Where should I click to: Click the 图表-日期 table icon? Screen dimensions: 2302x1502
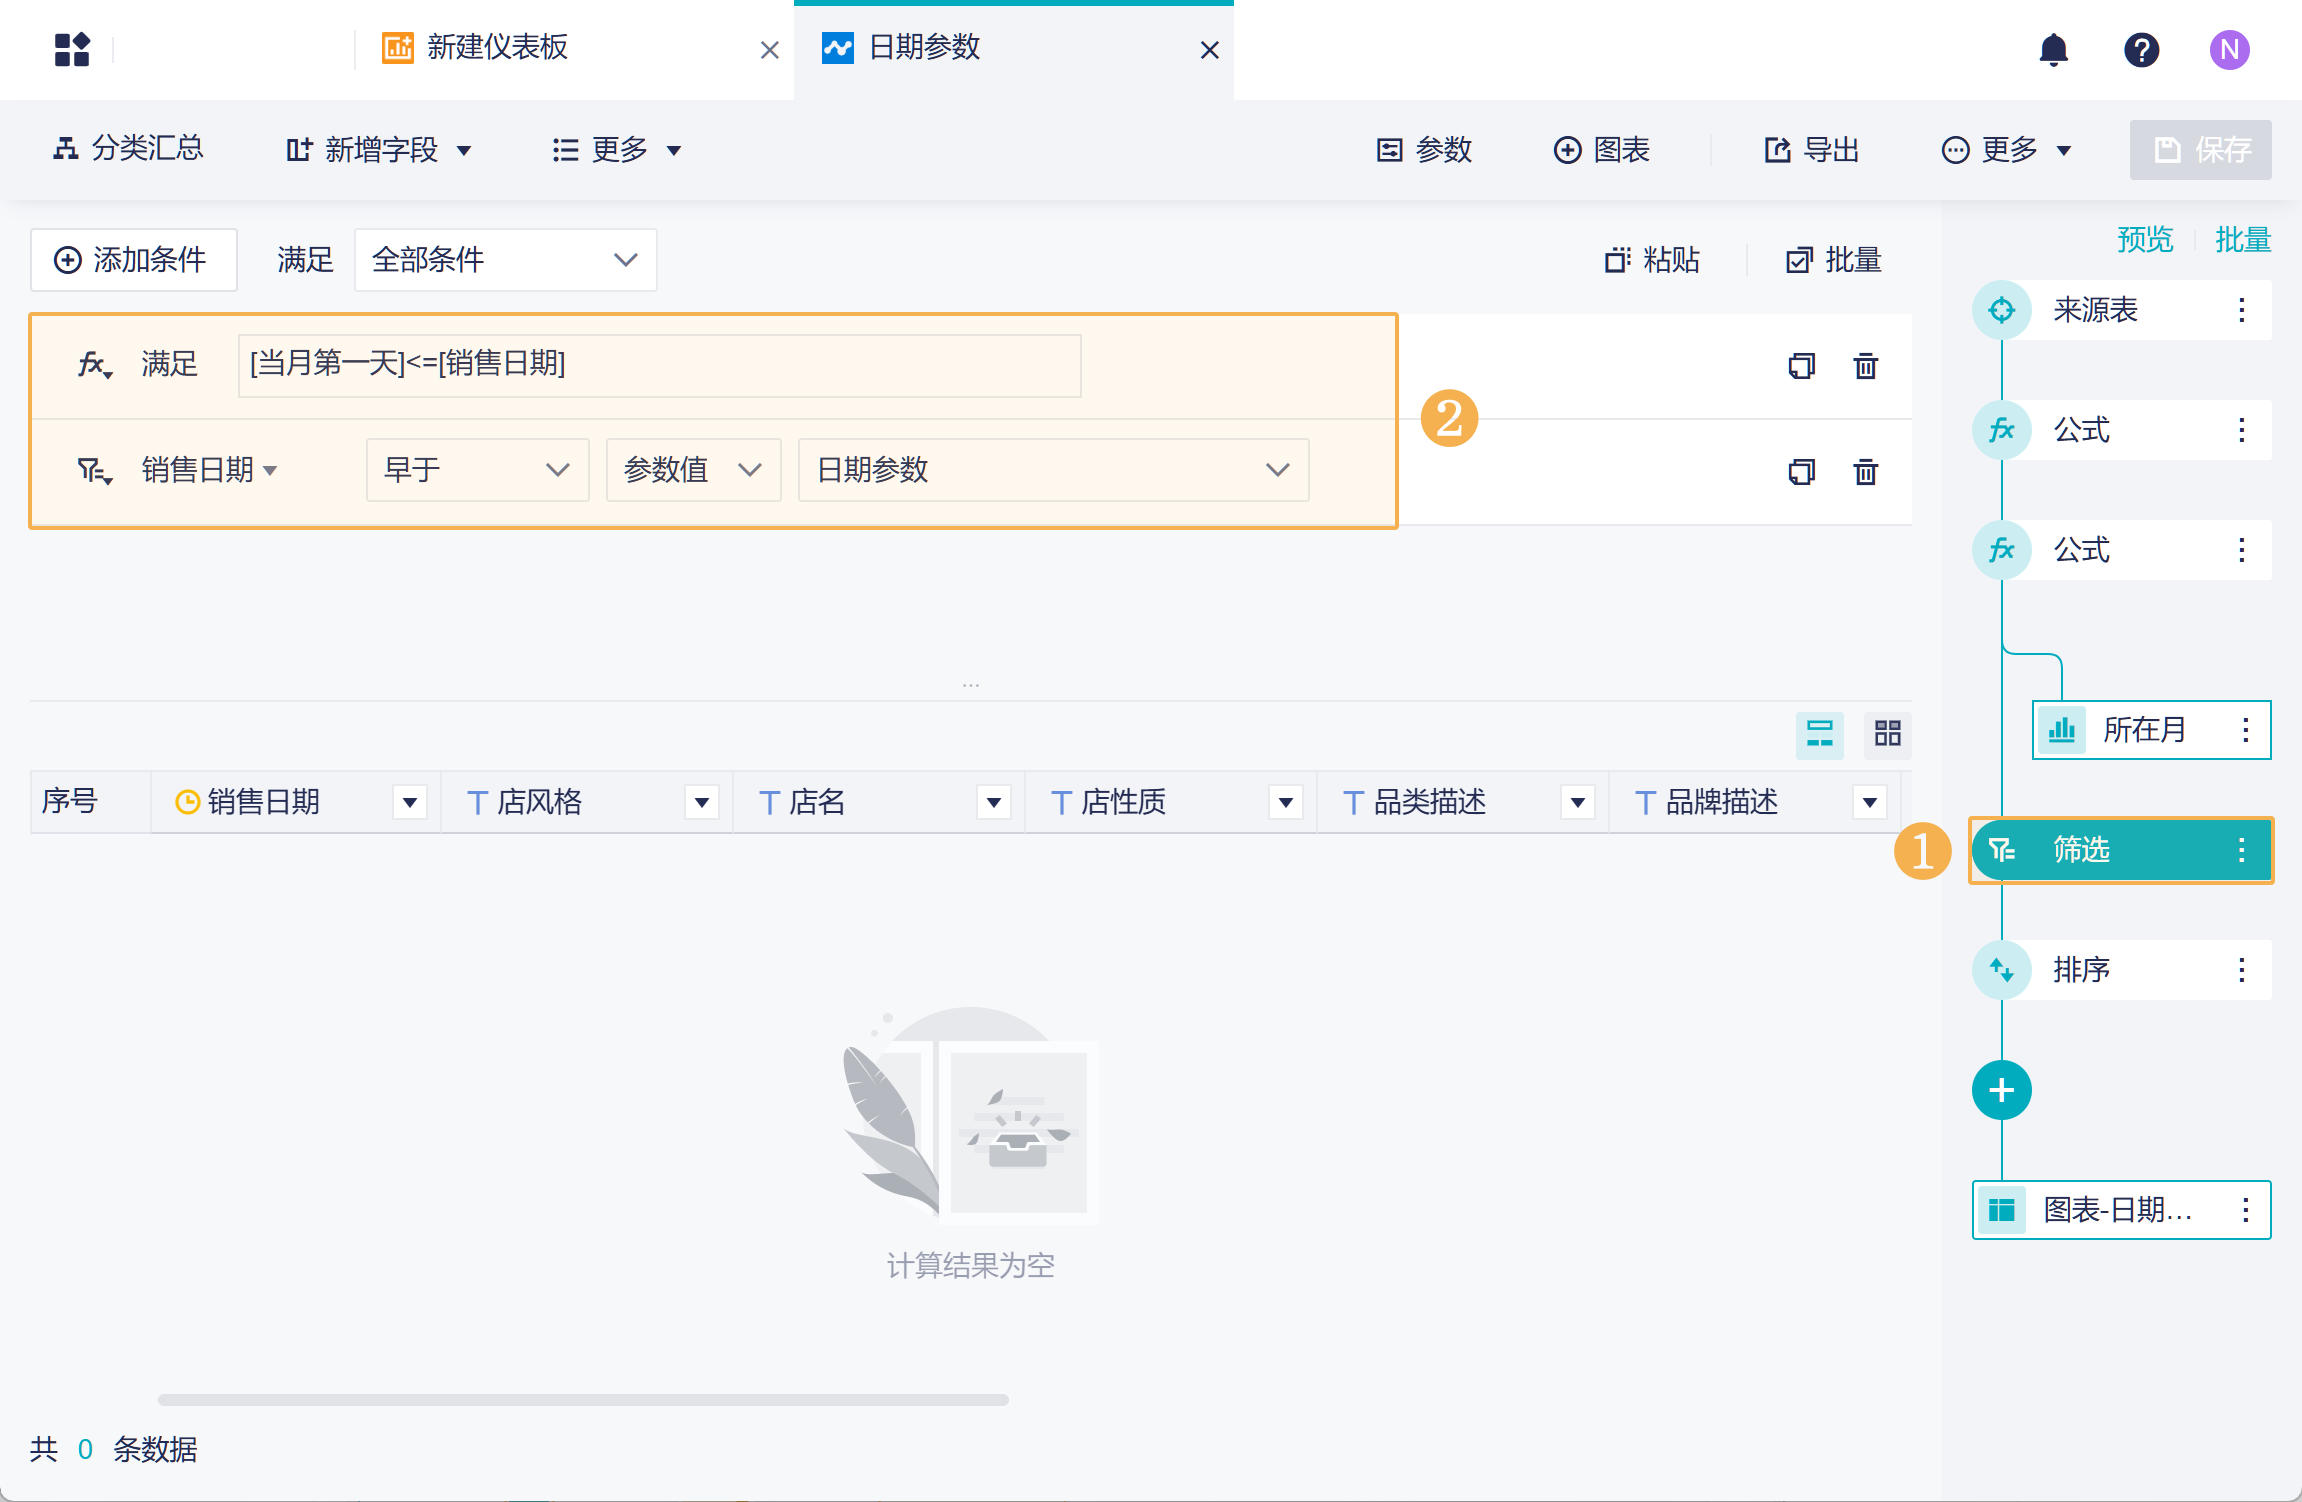point(2001,1210)
